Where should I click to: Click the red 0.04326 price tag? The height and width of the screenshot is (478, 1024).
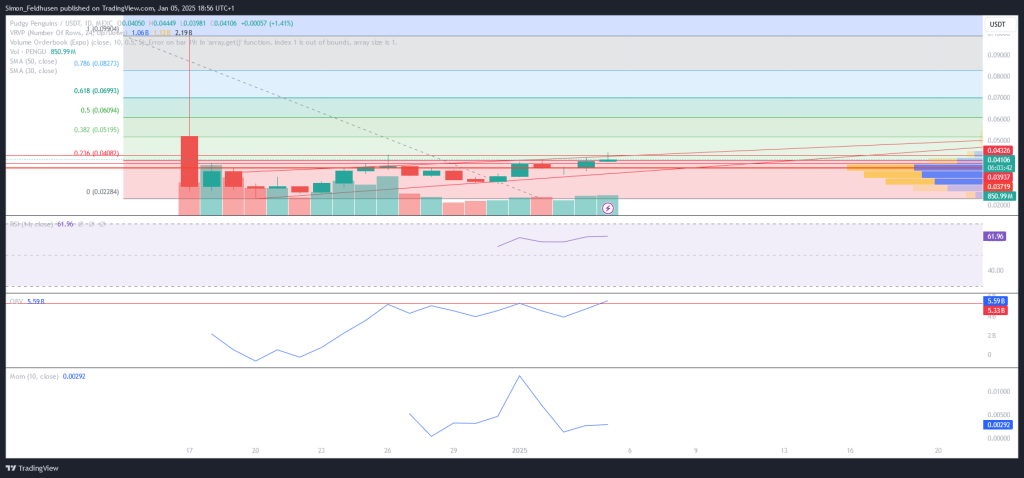coord(999,150)
